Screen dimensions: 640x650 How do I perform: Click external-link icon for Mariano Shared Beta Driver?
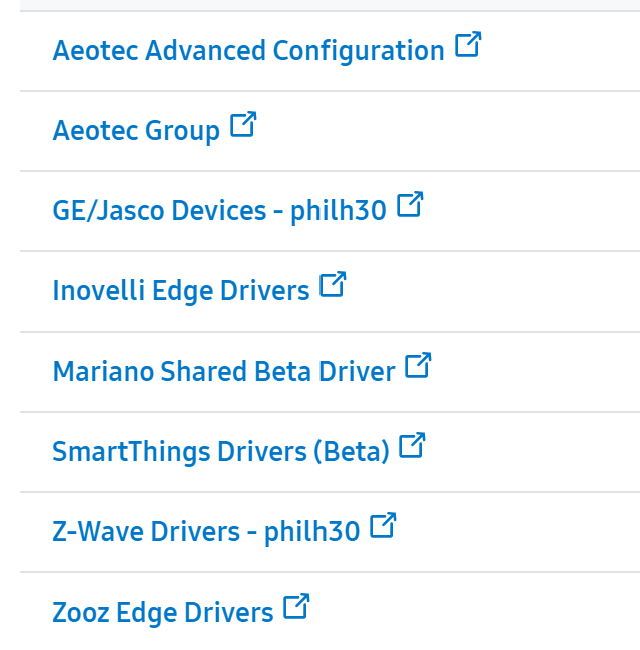point(418,365)
